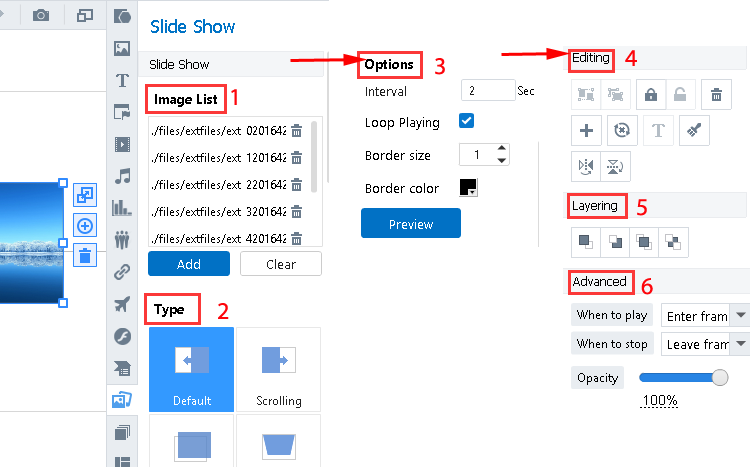Click the Add image button
This screenshot has width=750, height=467.
tap(188, 264)
